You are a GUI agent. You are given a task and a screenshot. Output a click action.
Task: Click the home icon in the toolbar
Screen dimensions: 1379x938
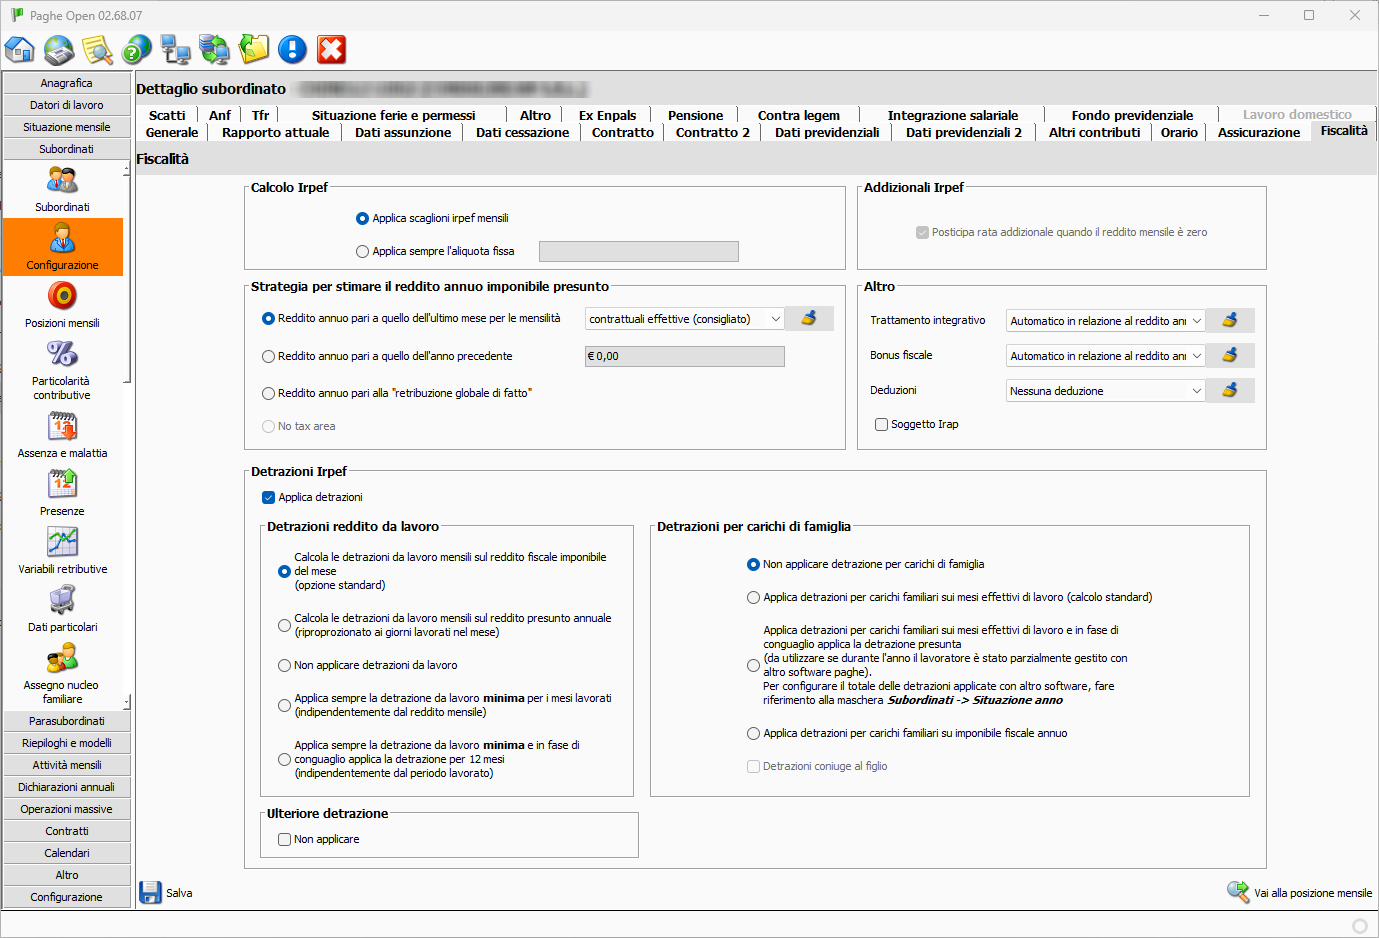(x=20, y=49)
